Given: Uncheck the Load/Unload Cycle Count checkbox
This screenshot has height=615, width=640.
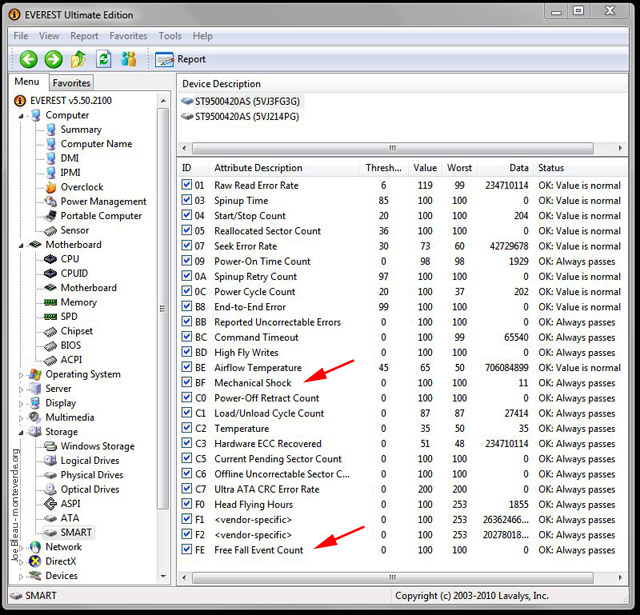Looking at the screenshot, I should point(187,413).
